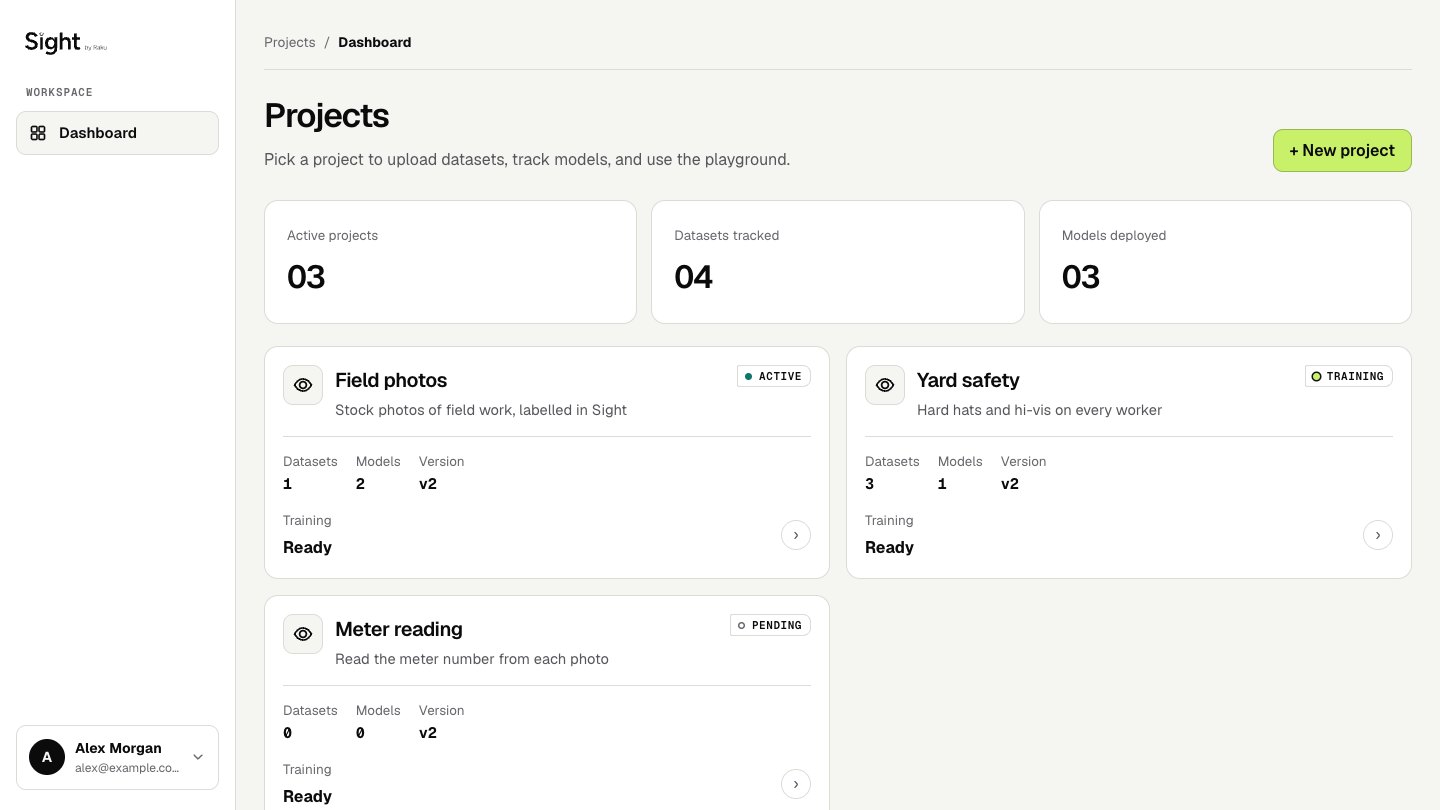The image size is (1440, 810).
Task: Click the TRAINING status badge on Yard safety
Action: 1349,376
